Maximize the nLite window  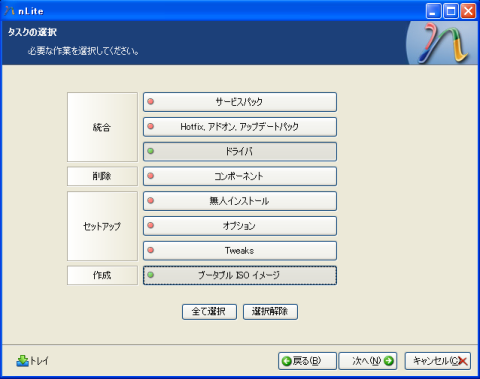[451, 11]
